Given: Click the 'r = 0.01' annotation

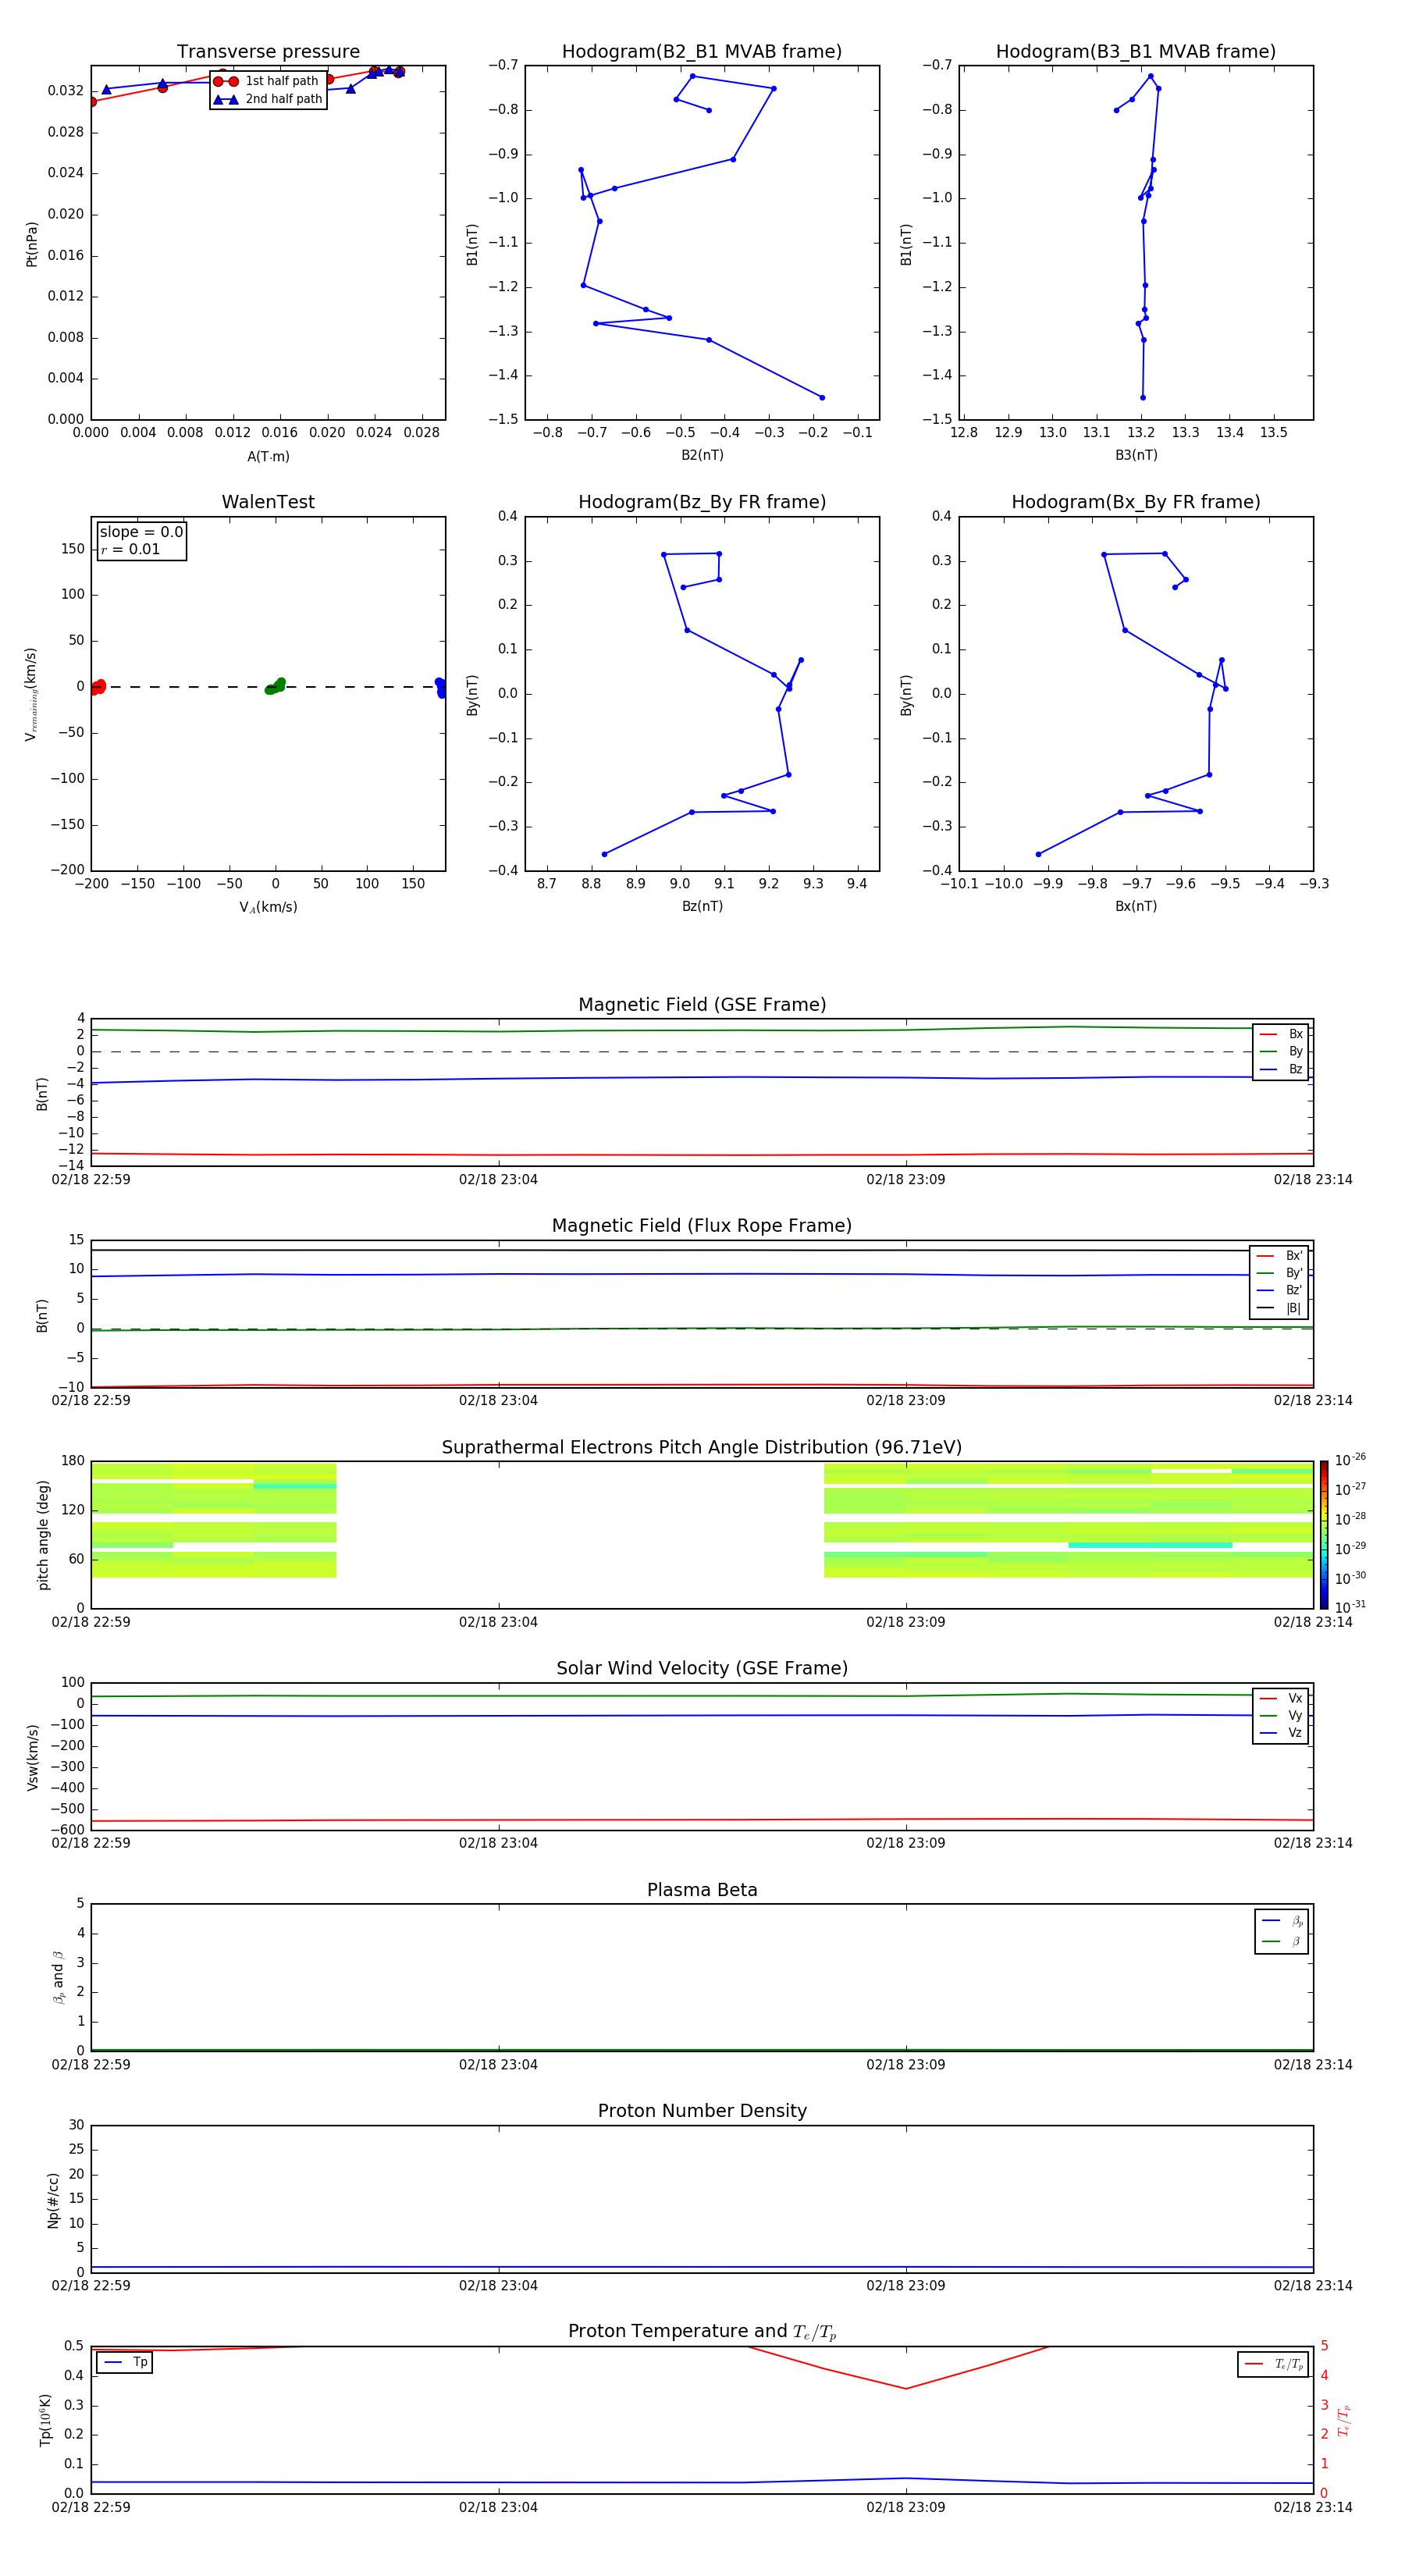Looking at the screenshot, I should click(x=130, y=549).
